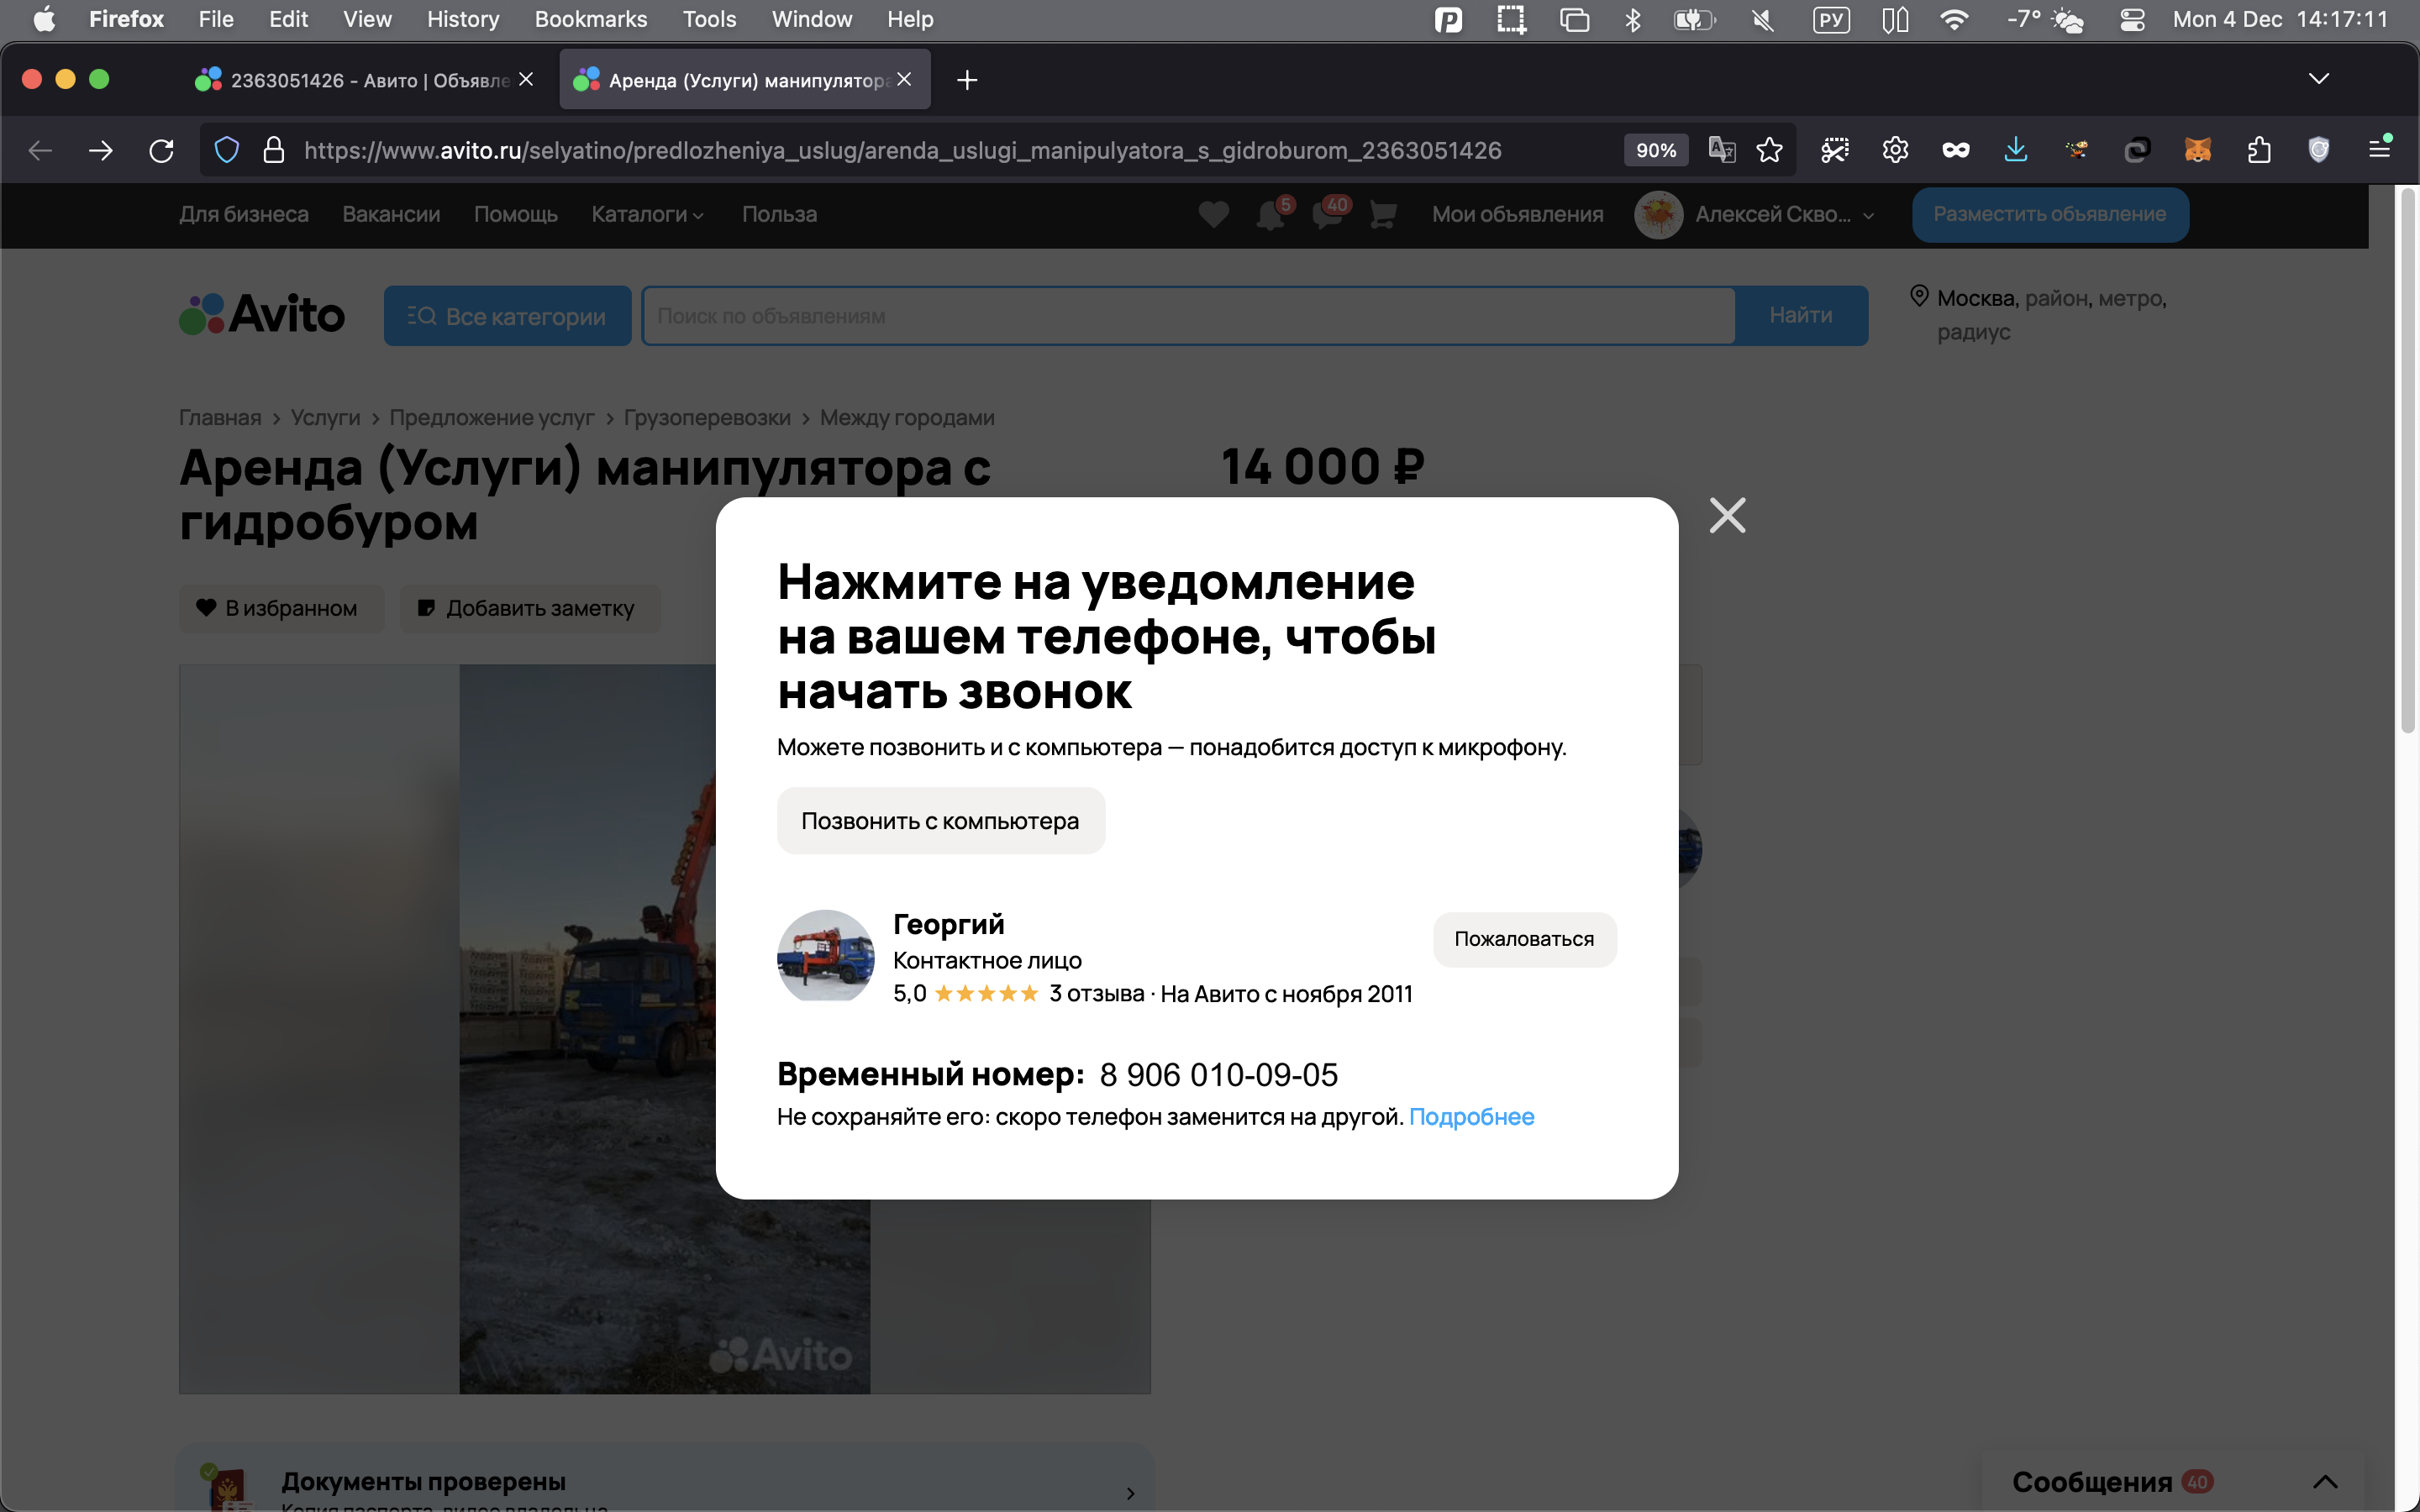Click the Firefox downloads arrow icon
The width and height of the screenshot is (2420, 1512).
(x=2015, y=150)
